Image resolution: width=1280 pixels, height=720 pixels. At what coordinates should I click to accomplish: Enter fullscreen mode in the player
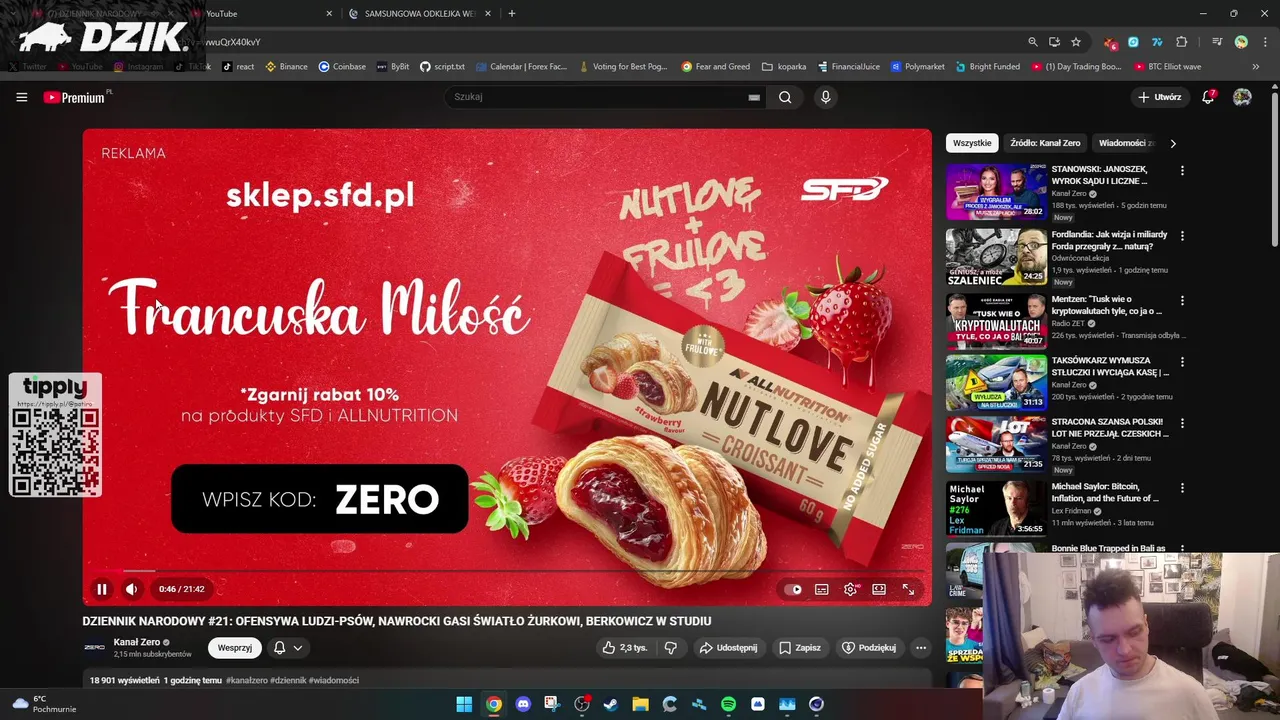908,589
